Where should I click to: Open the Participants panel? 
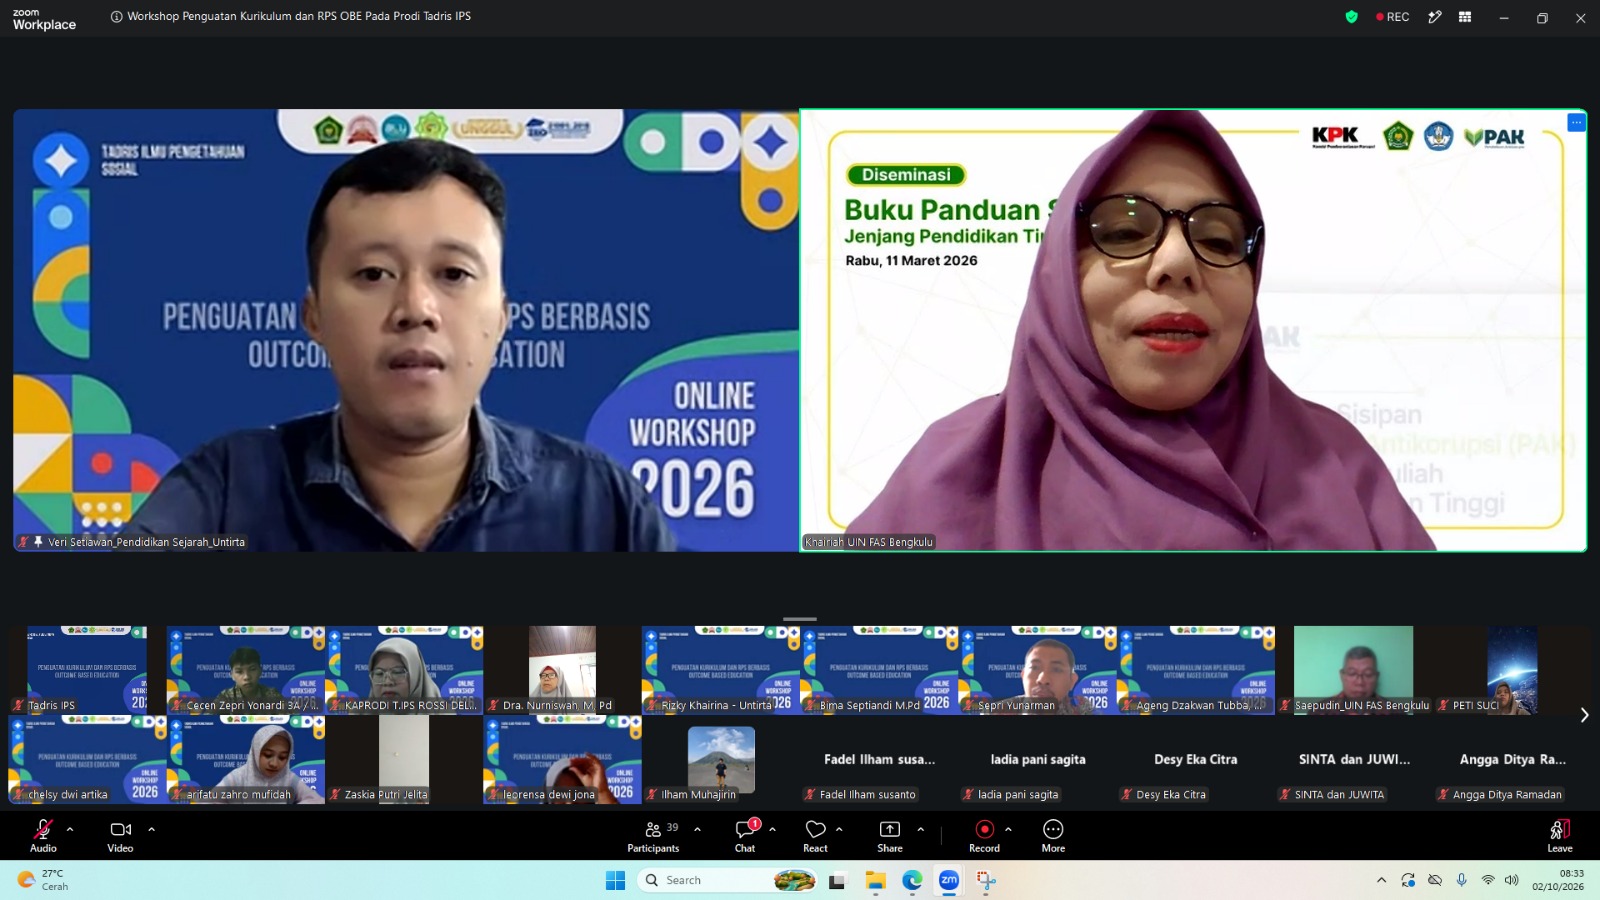point(653,836)
